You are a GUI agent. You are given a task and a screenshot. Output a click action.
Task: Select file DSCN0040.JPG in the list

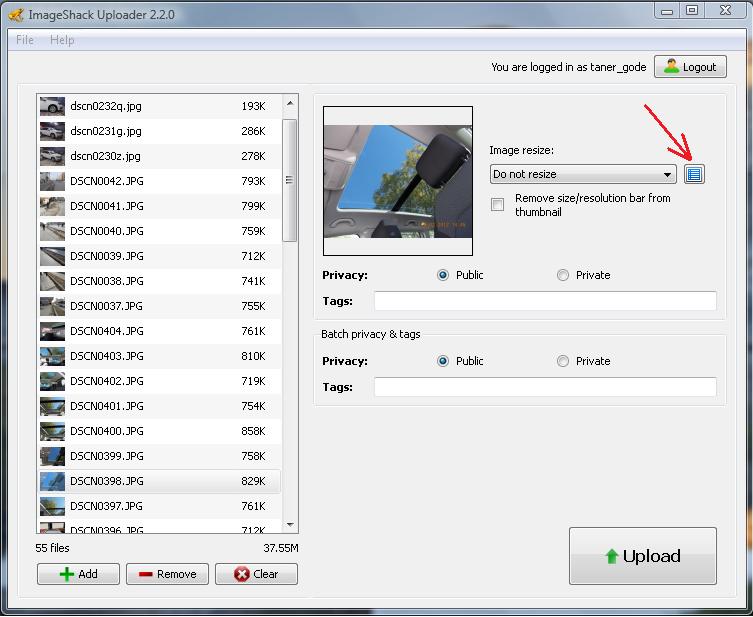159,231
